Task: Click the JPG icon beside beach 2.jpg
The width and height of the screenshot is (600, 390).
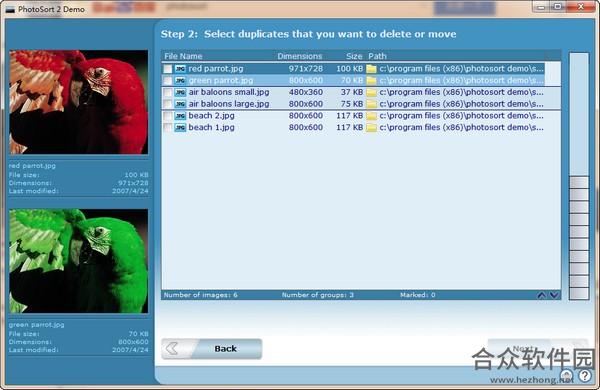Action: click(180, 116)
